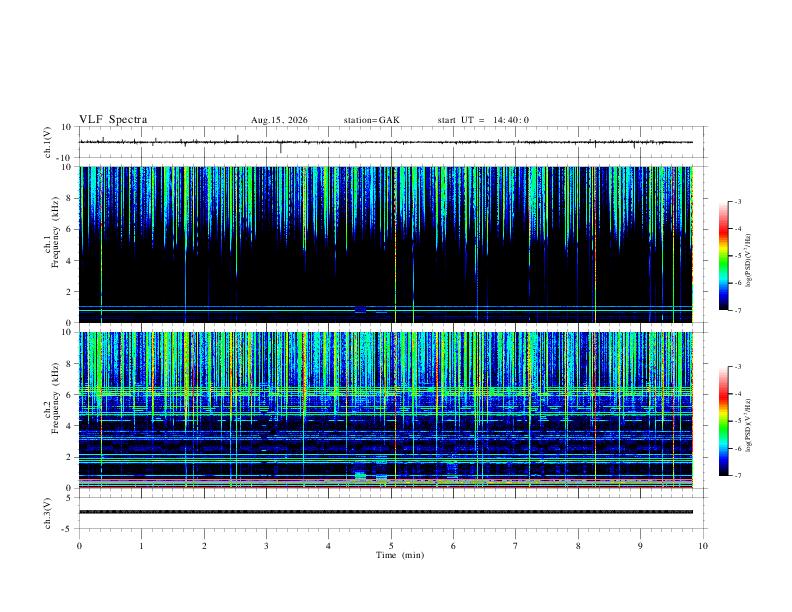Click the ch.1(V) waveform axis label
The width and height of the screenshot is (792, 612).
click(48, 142)
